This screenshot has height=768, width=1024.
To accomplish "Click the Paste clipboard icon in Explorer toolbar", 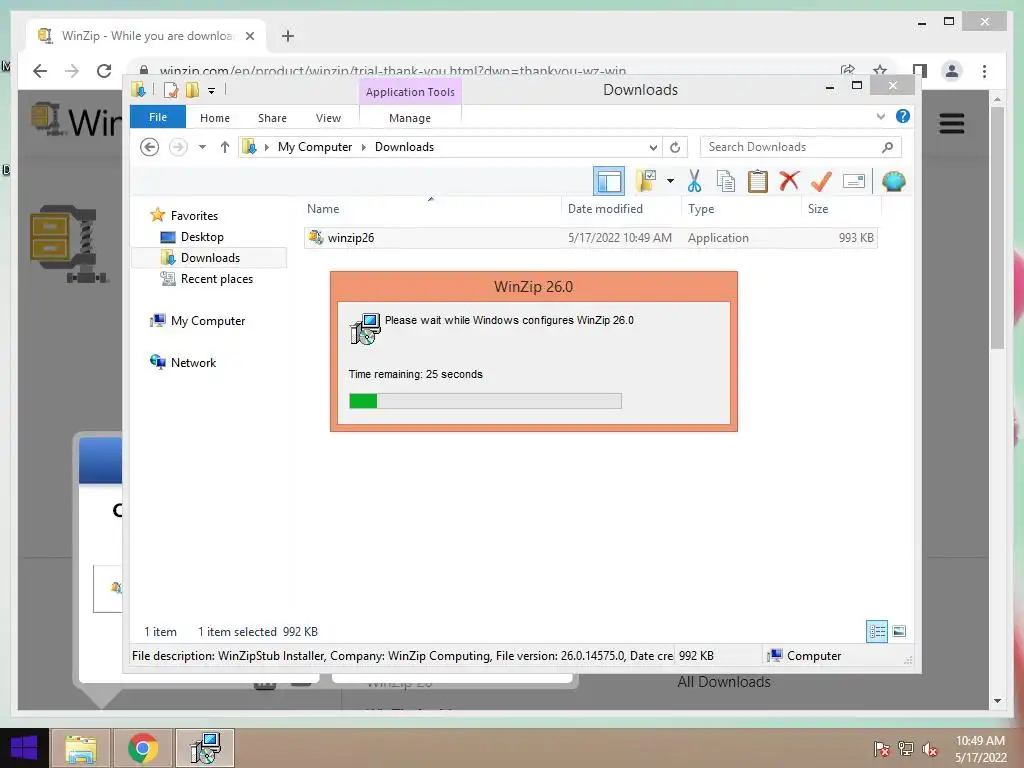I will 758,181.
